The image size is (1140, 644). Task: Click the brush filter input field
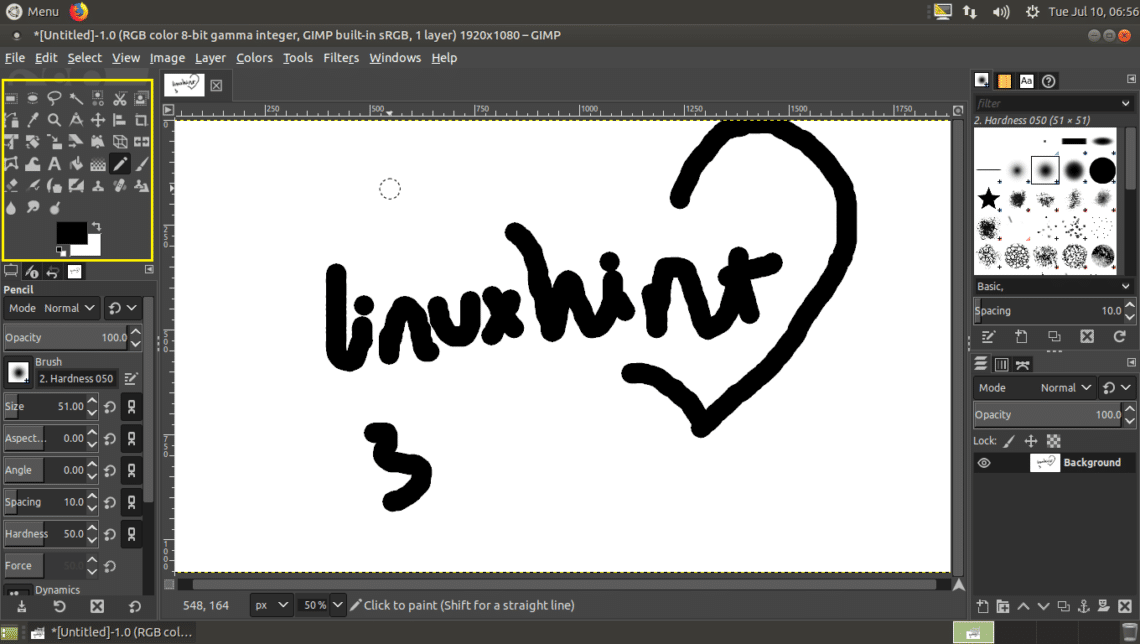point(1046,103)
